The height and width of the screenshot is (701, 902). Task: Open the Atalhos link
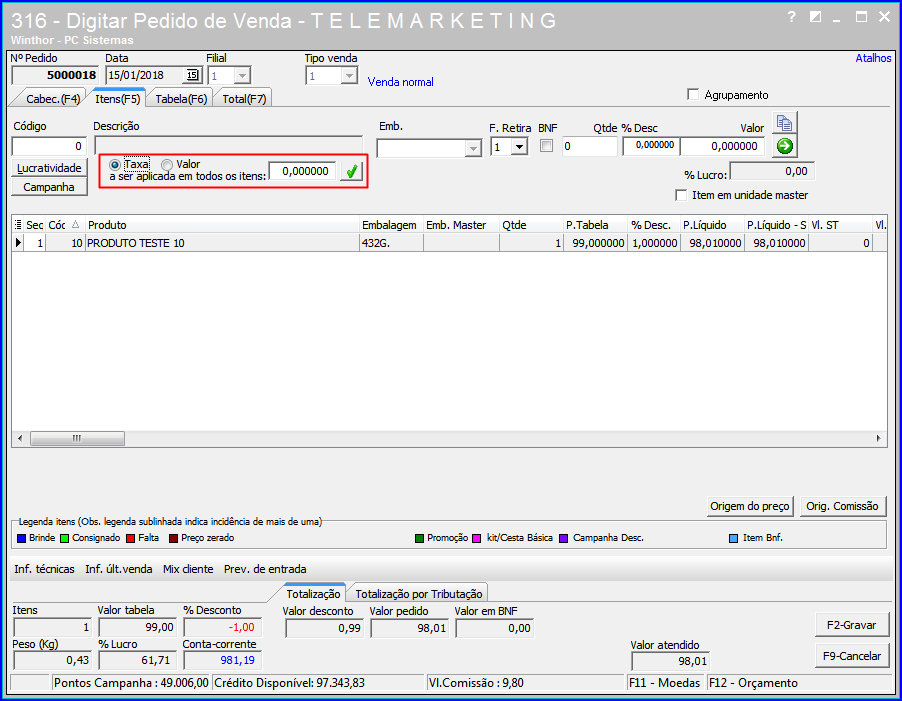(873, 58)
